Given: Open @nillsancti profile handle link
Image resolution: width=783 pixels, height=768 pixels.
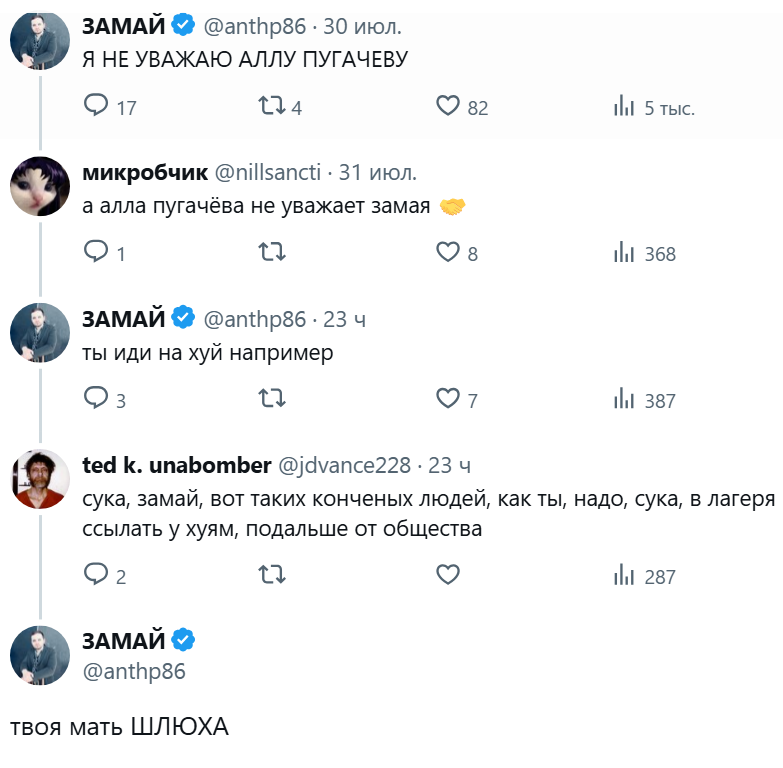Looking at the screenshot, I should pos(268,172).
